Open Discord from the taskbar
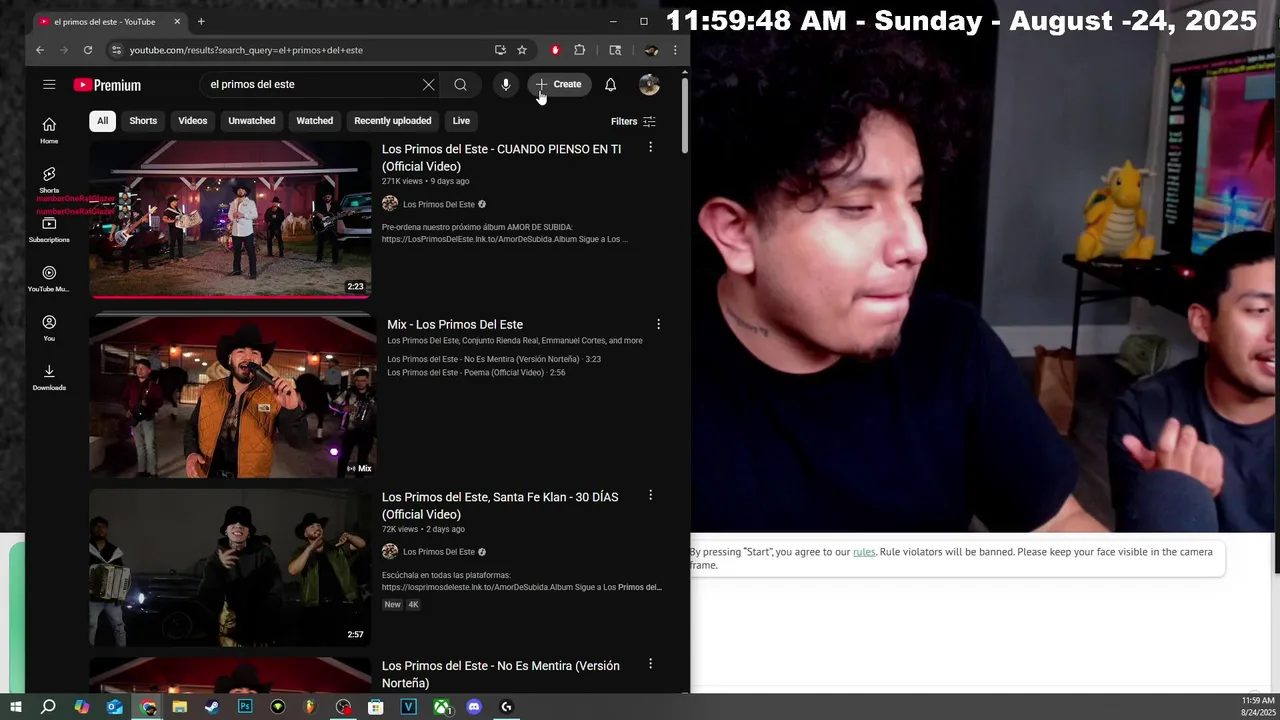Screen dimensions: 1280x720 pos(474,707)
